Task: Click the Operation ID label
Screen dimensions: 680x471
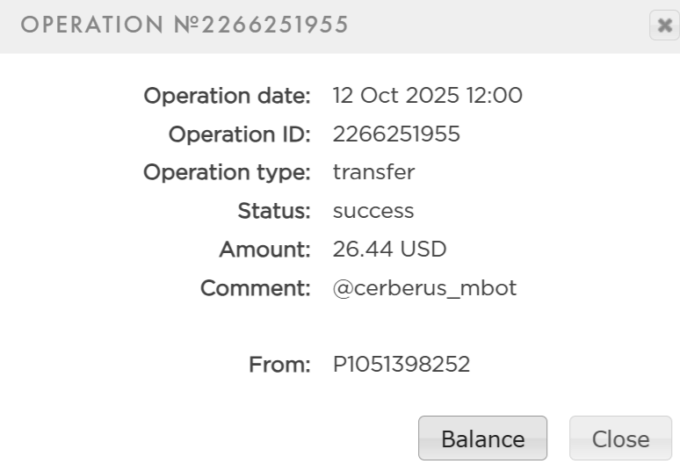Action: (x=240, y=134)
